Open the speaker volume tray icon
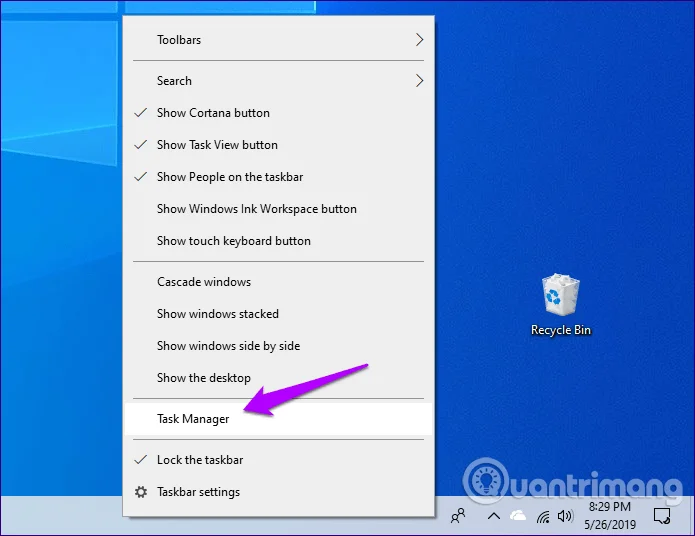This screenshot has height=536, width=695. coord(565,516)
